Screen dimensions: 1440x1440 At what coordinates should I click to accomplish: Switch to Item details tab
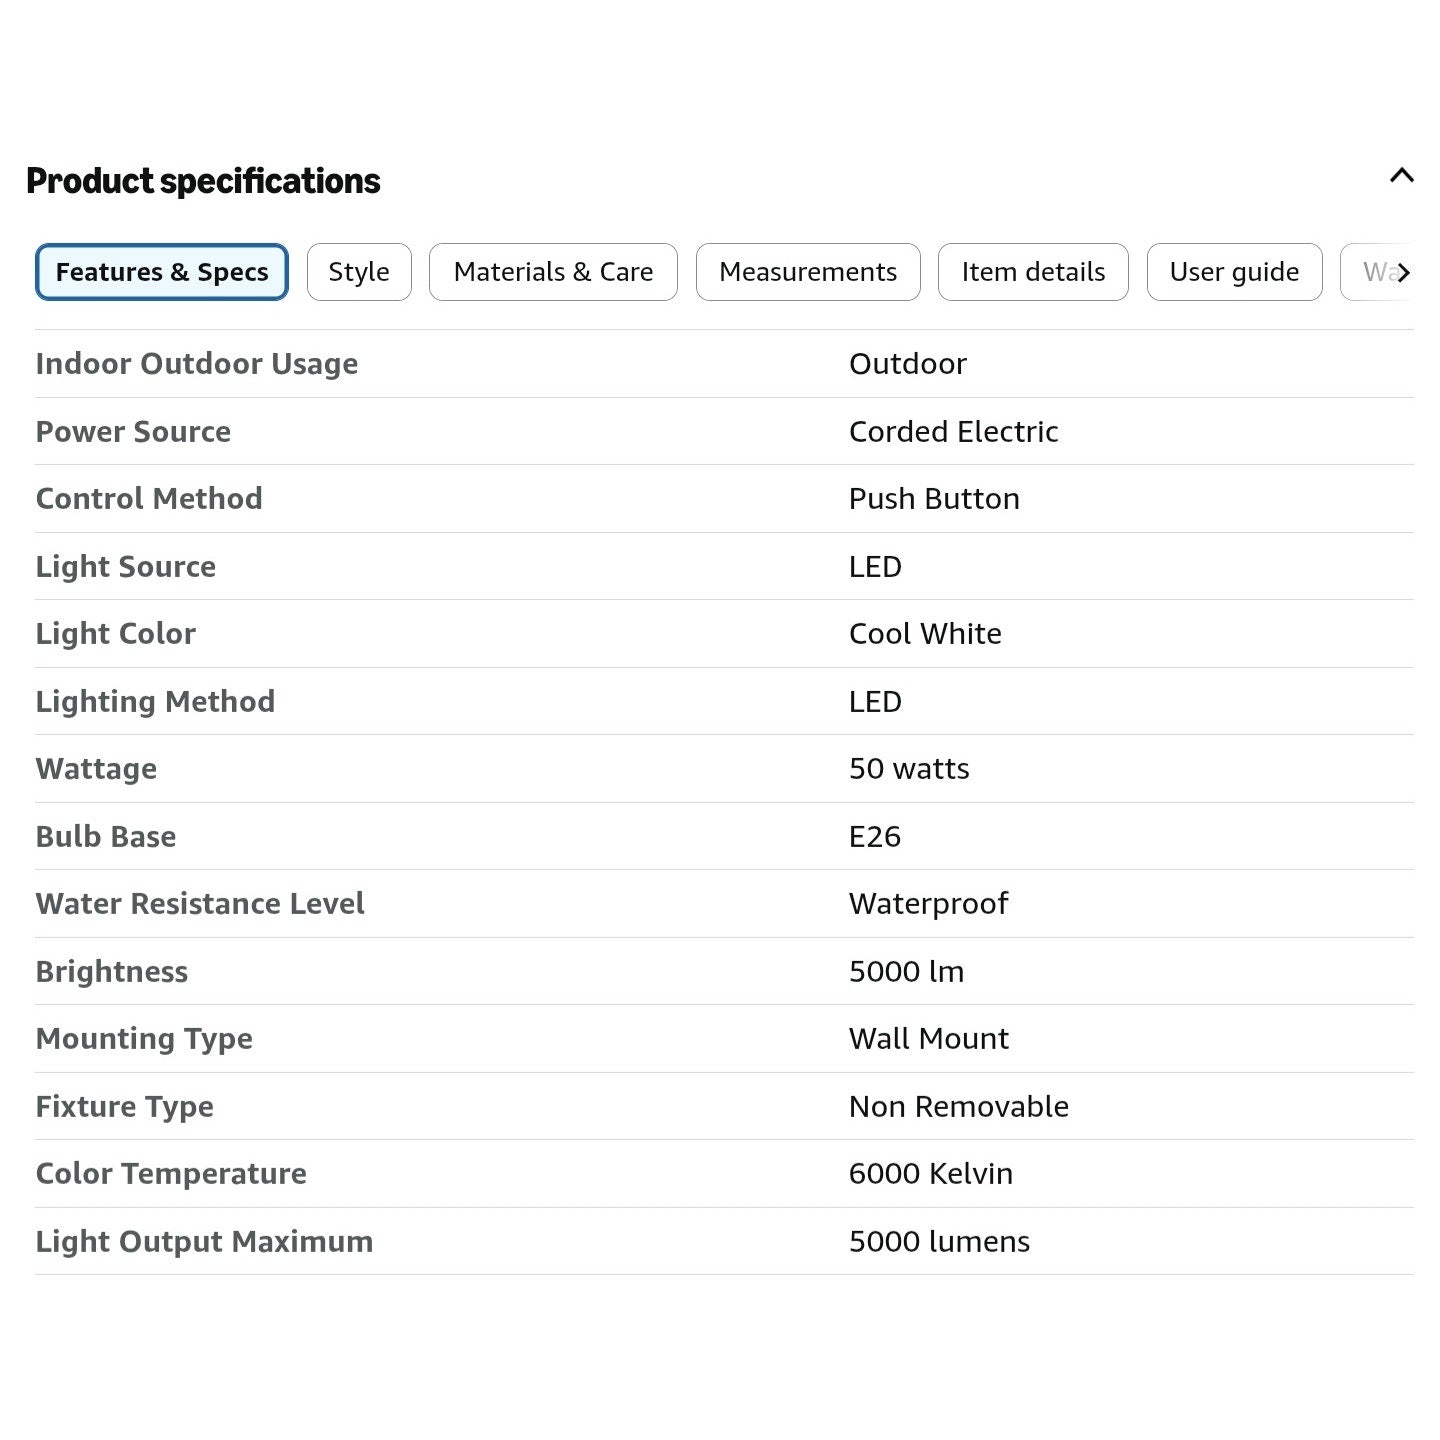click(1033, 272)
